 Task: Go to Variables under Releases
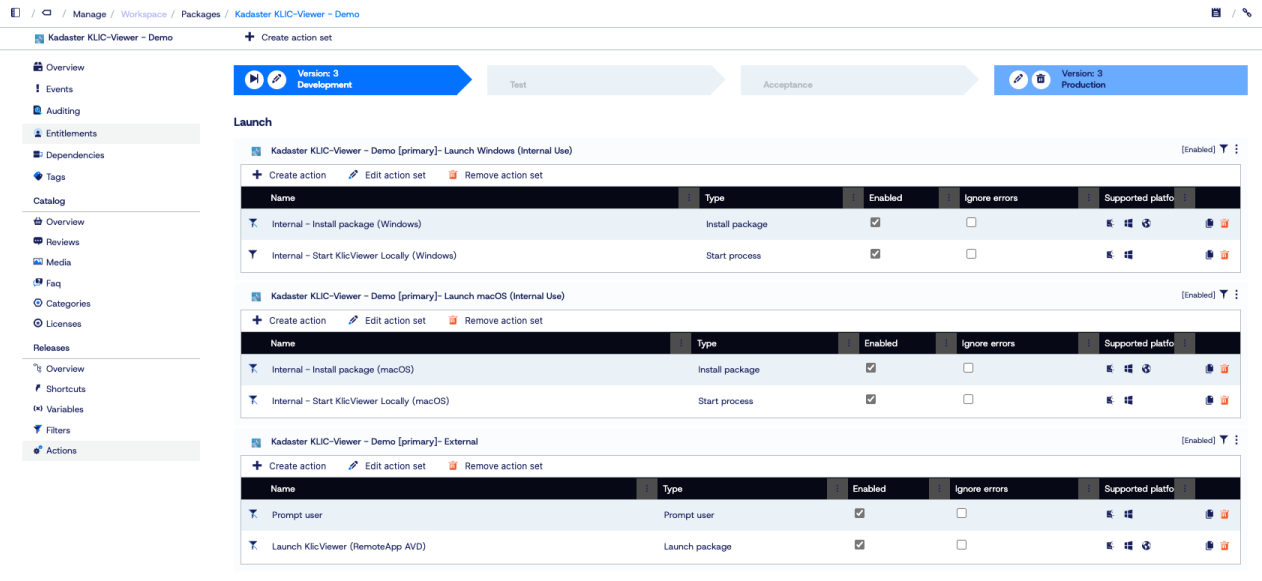(x=64, y=409)
